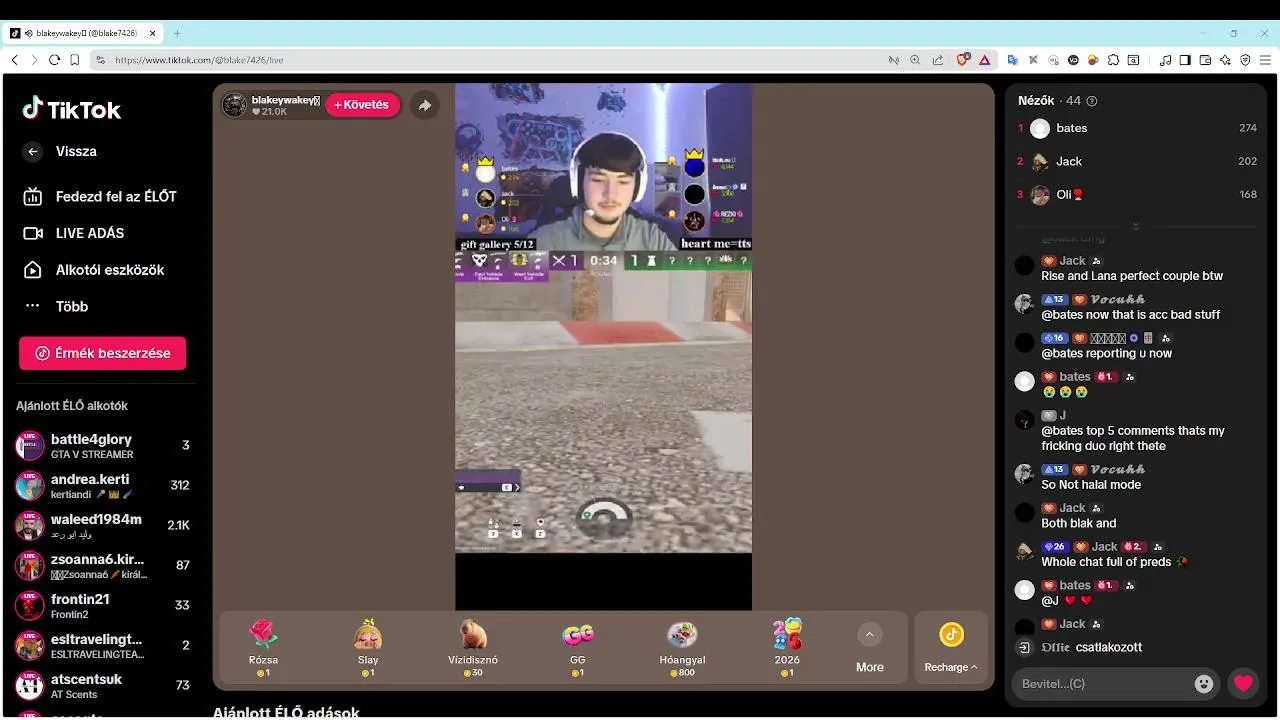This screenshot has height=720, width=1280.
Task: Click the message 'Whole chat full of preds'
Action: 1106,562
